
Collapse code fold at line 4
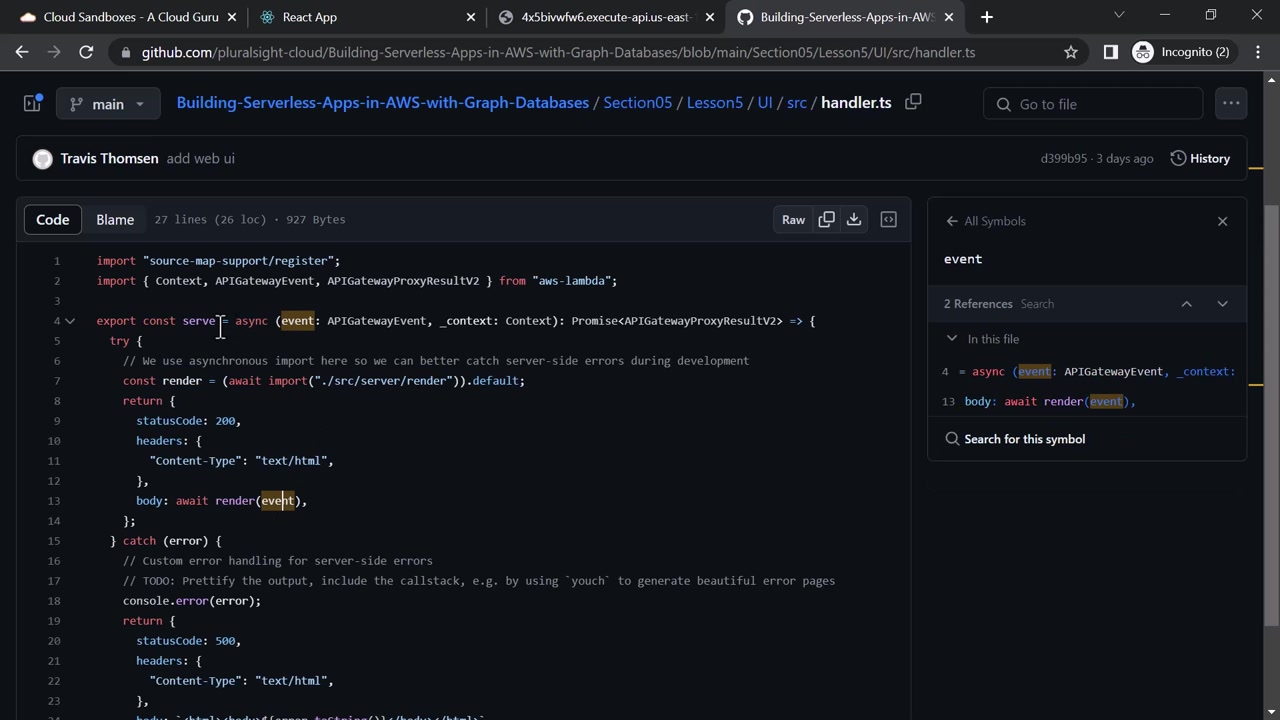click(x=70, y=321)
